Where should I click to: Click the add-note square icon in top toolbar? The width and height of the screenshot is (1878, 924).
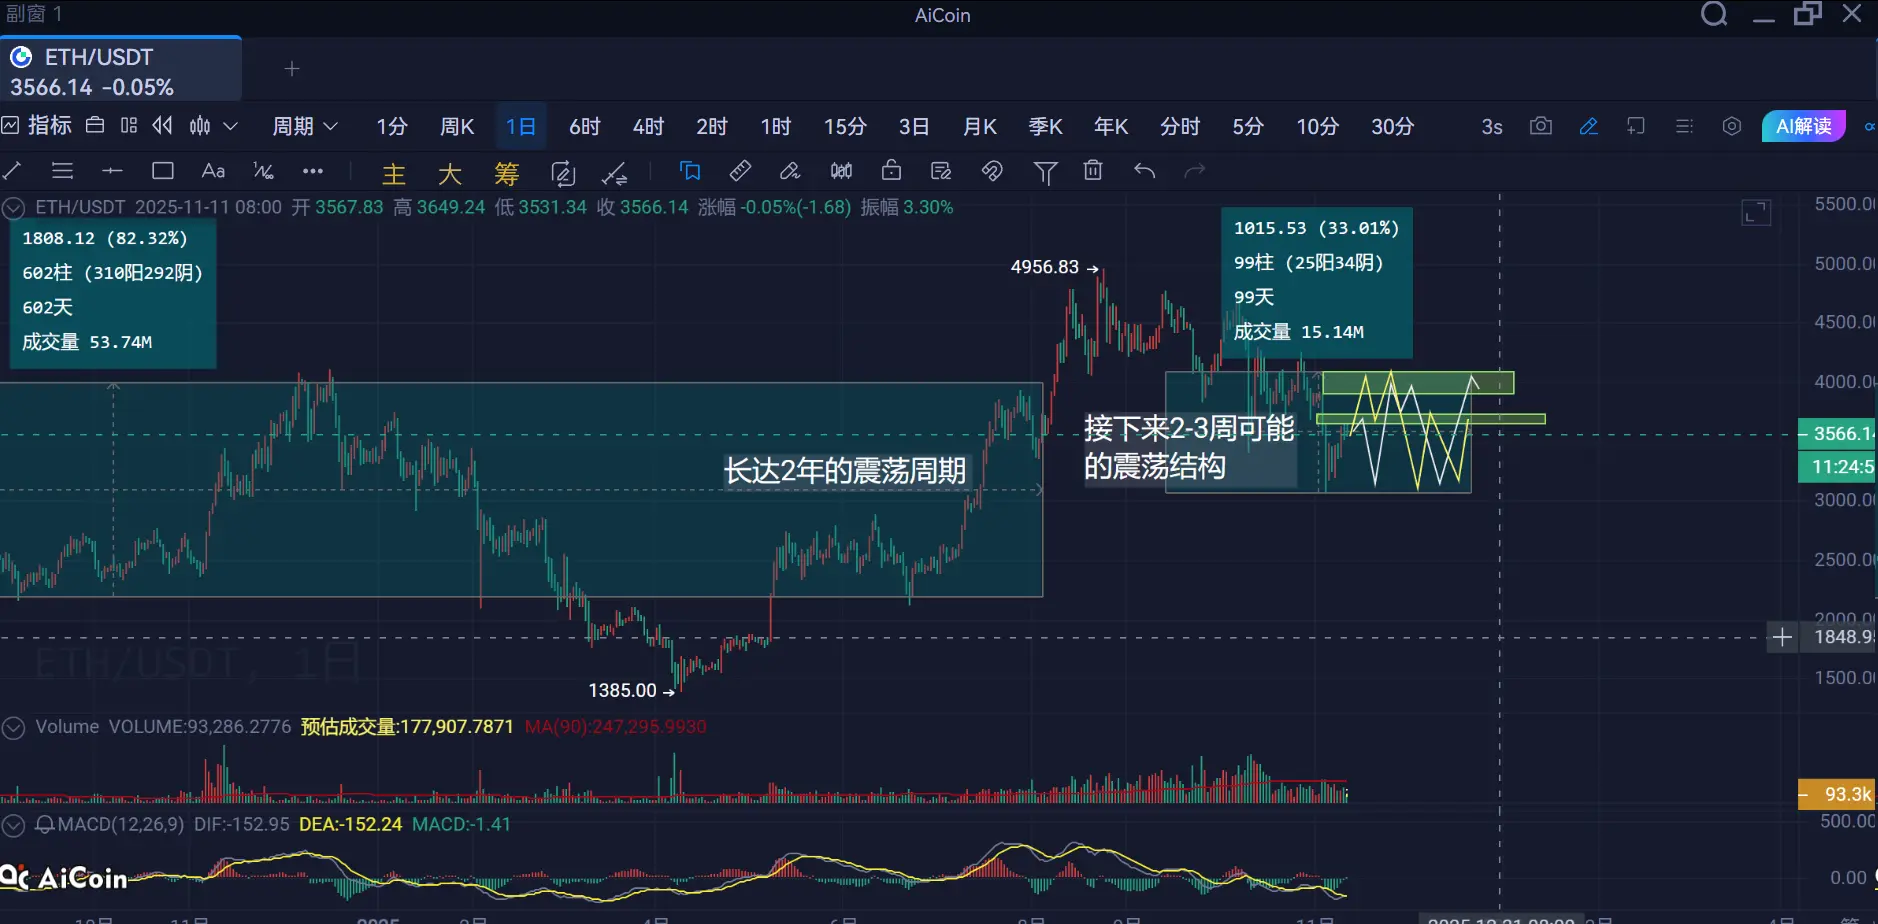click(1636, 126)
